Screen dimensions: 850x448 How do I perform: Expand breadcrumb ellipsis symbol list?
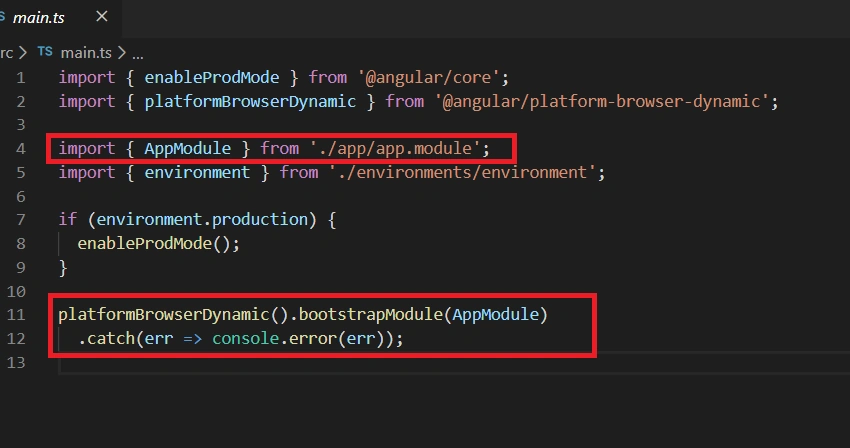[138, 54]
